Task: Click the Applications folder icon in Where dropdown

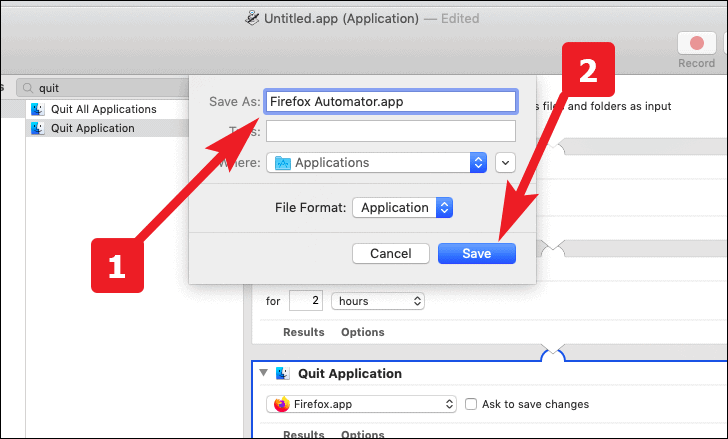Action: click(x=283, y=163)
